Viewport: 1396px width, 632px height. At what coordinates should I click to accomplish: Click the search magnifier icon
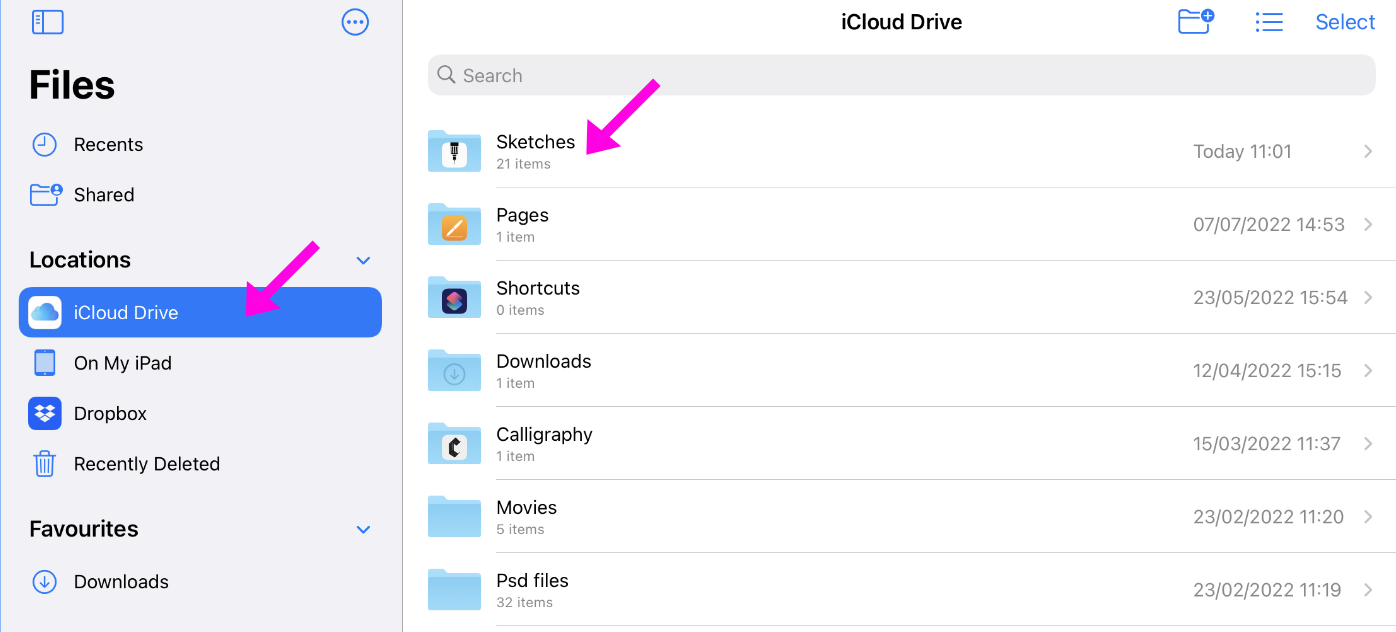pos(447,75)
